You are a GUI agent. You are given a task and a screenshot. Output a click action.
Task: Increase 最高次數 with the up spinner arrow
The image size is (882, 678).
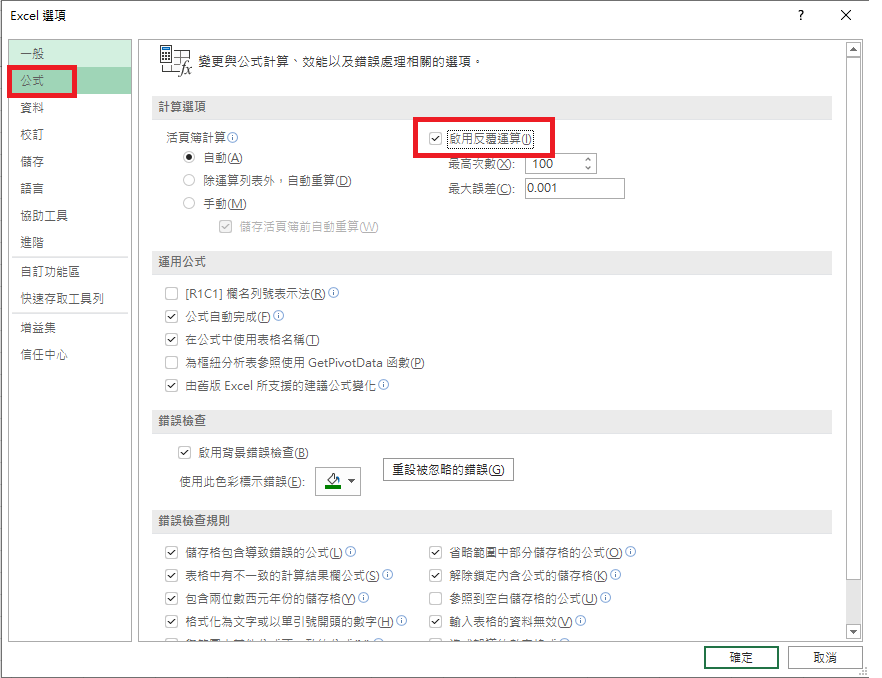pos(588,159)
